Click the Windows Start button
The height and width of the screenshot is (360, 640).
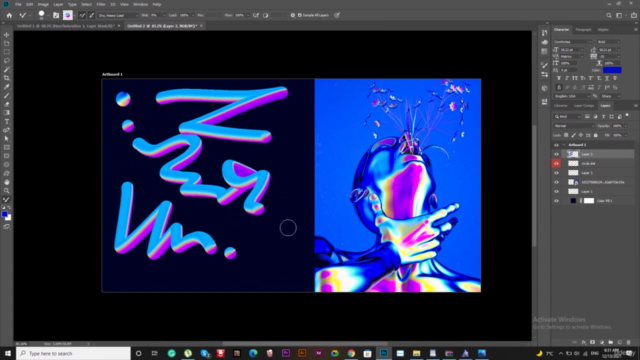(8, 353)
